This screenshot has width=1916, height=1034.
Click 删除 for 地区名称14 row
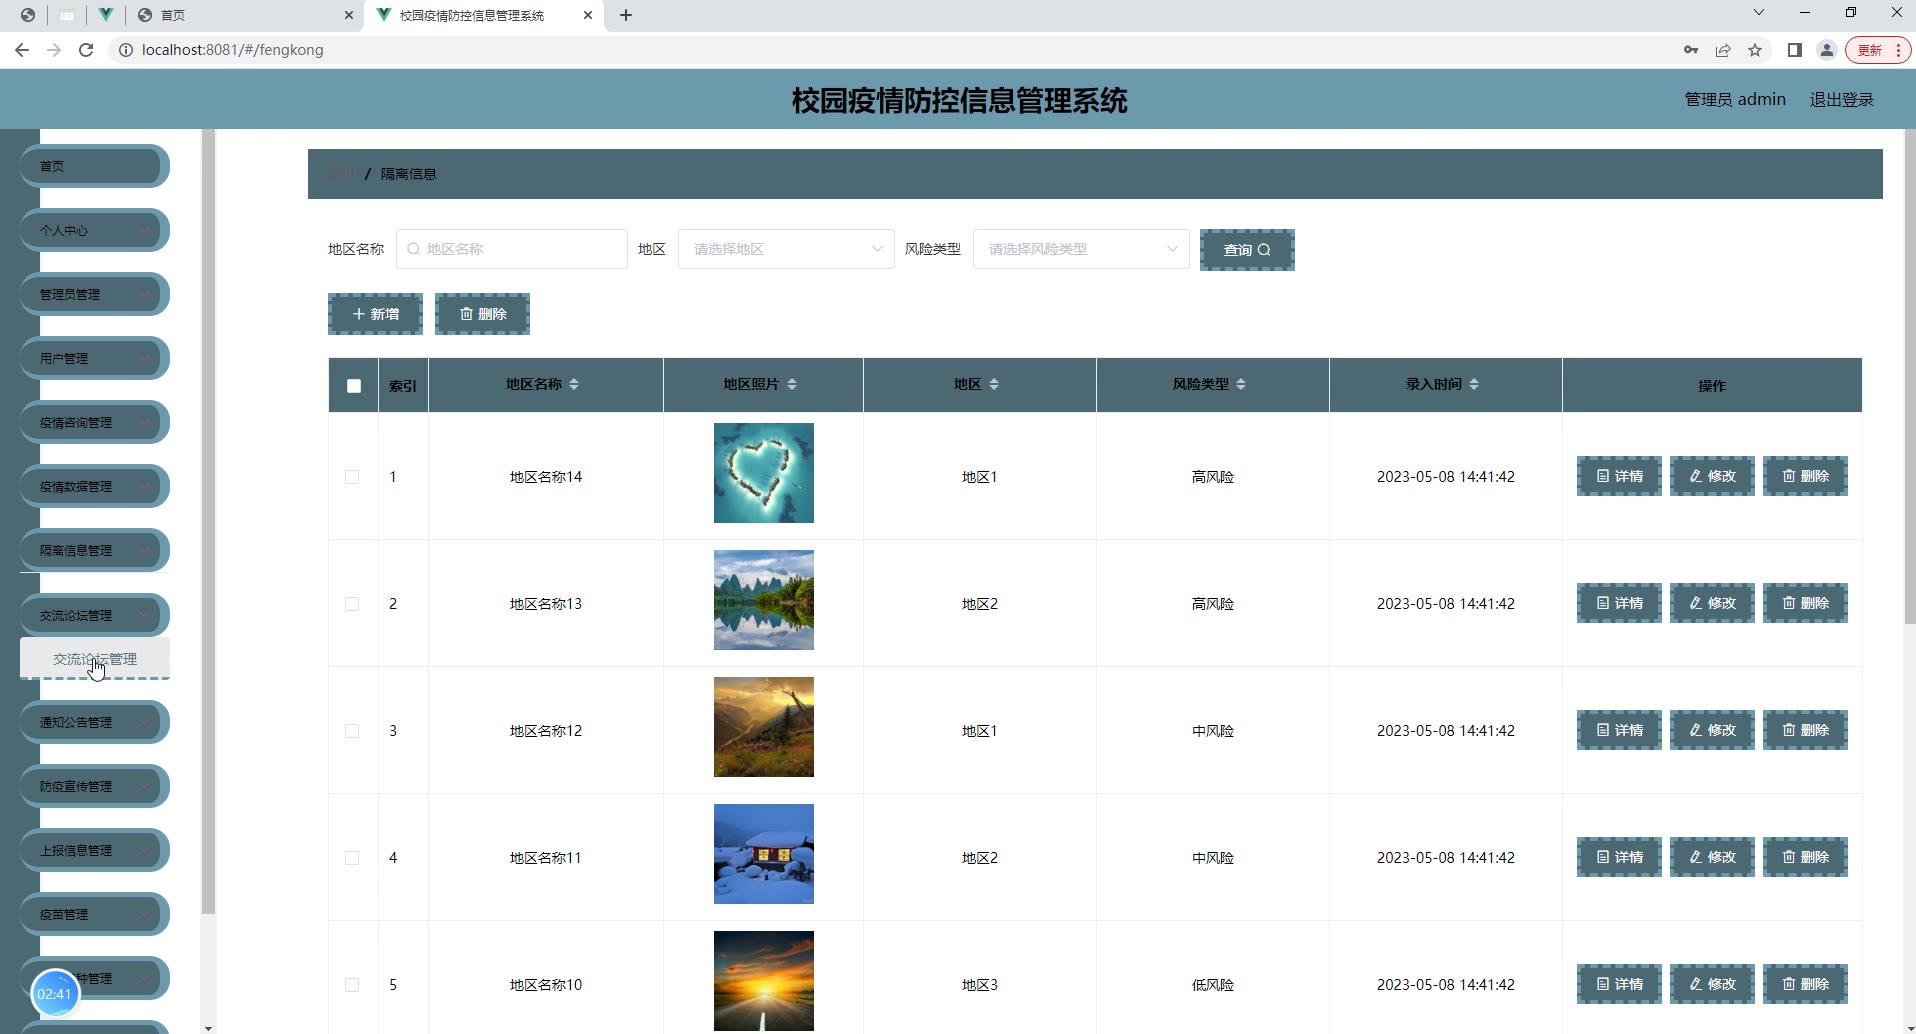[1805, 476]
